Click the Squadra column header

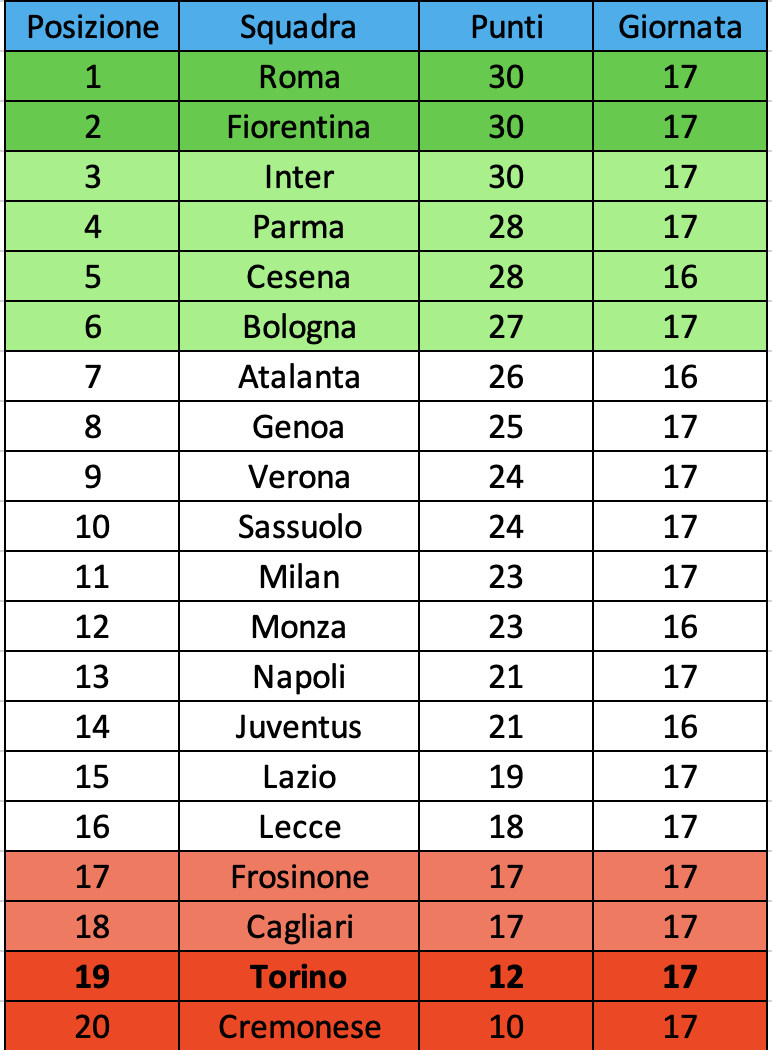298,27
